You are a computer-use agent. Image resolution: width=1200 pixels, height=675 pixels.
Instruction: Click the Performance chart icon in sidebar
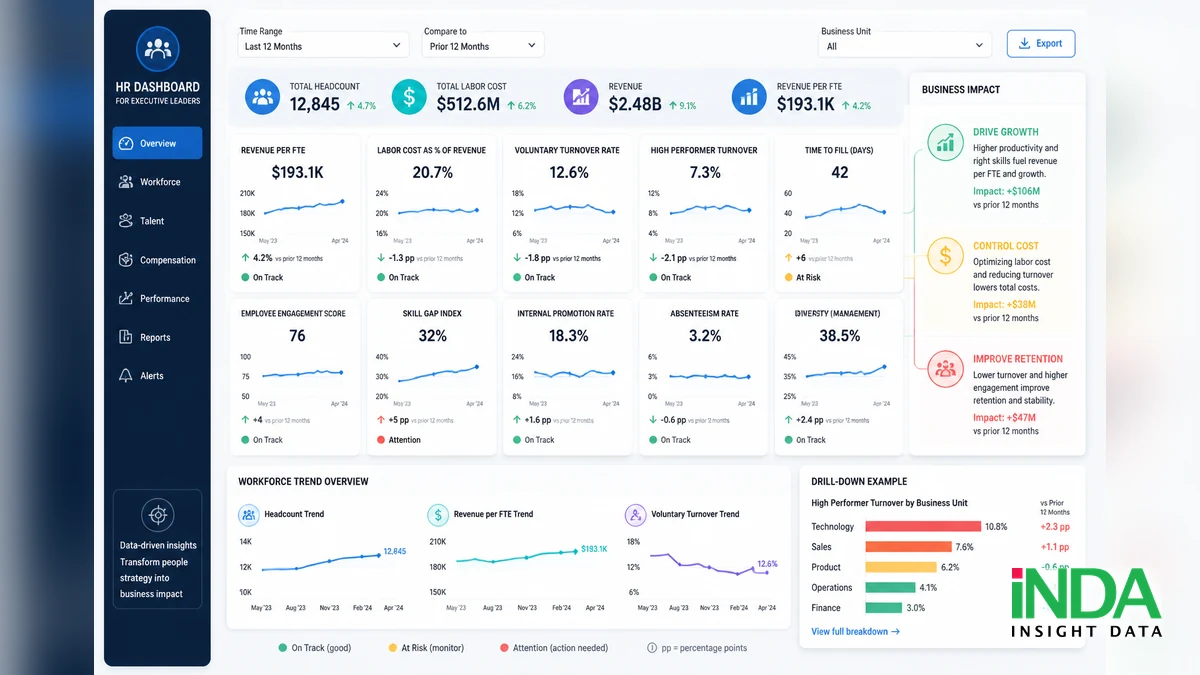point(126,298)
